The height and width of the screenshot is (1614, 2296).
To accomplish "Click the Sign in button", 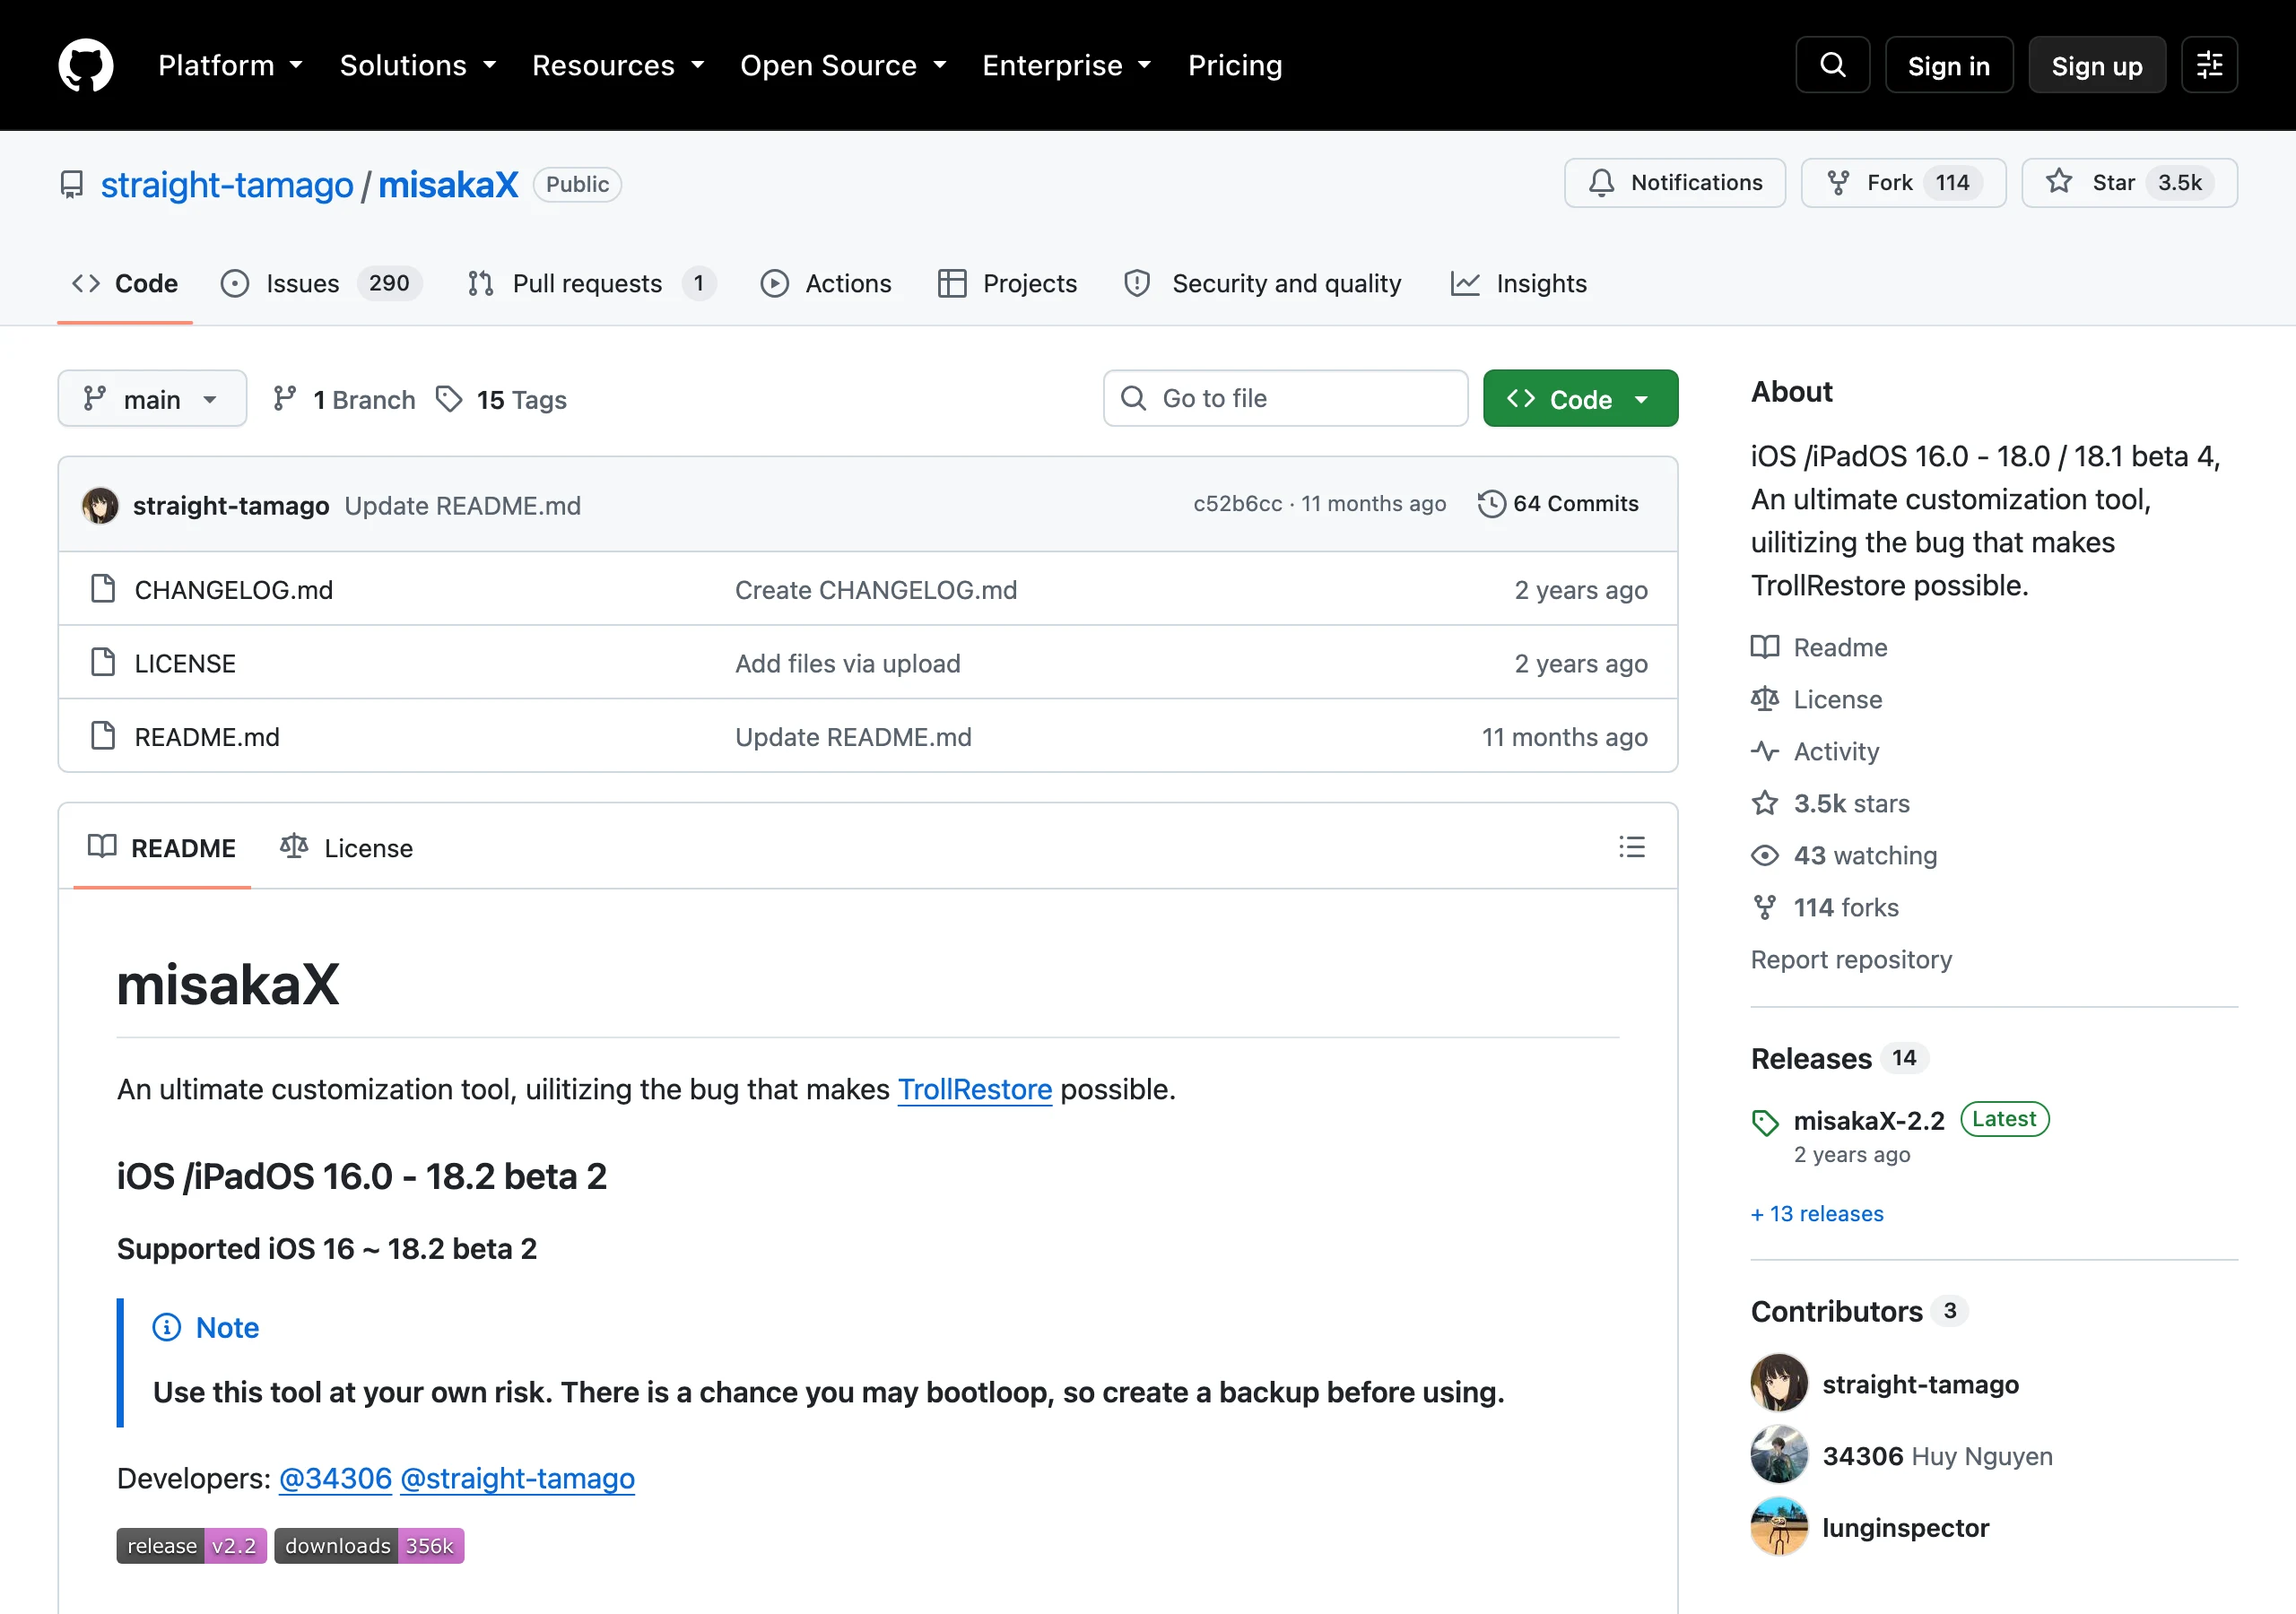I will click(x=1948, y=65).
